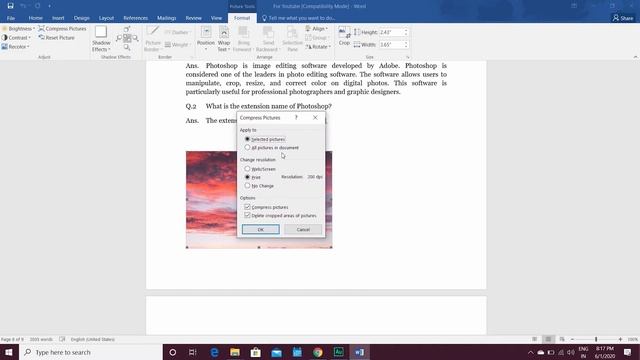Click Reset Picture in ribbon
The image size is (640, 360).
[x=56, y=38]
